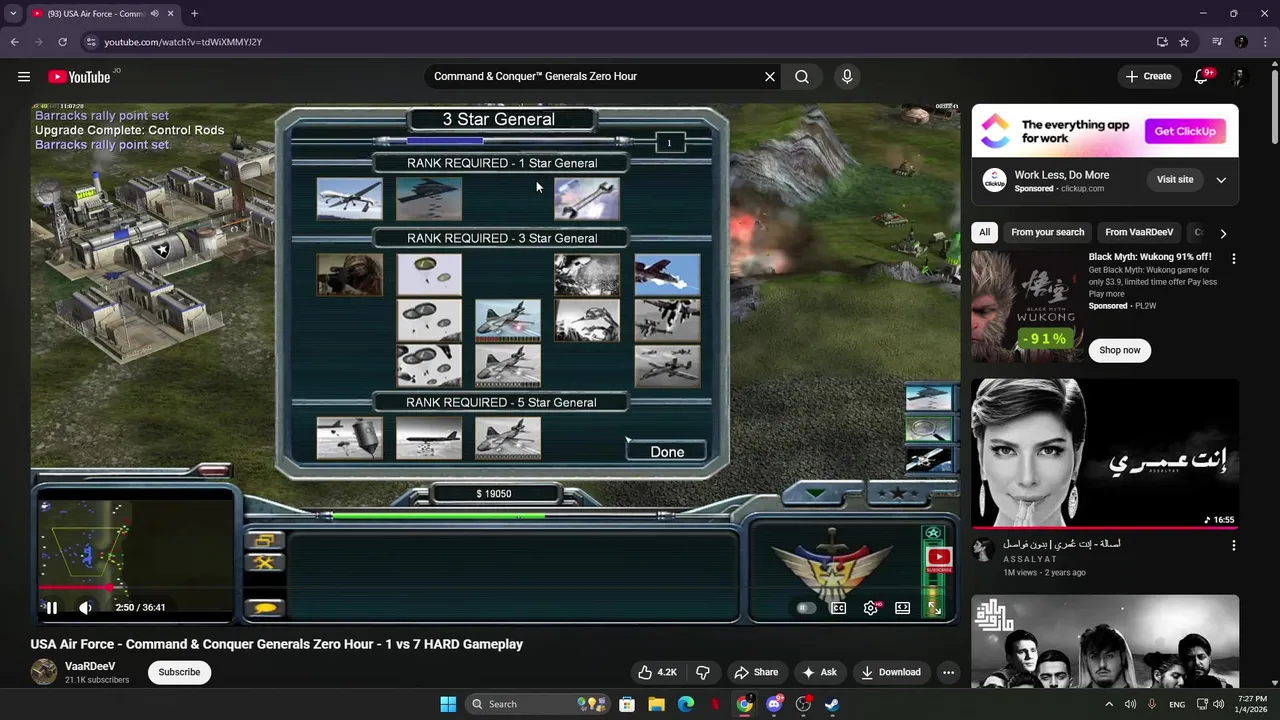
Task: Choose the Pathfinder sniper soldier icon
Action: [349, 274]
